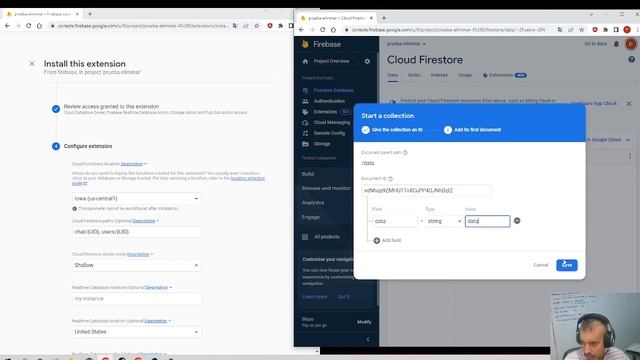This screenshot has height=360, width=640.
Task: Click Cancel in Start a collection dialog
Action: 541,265
